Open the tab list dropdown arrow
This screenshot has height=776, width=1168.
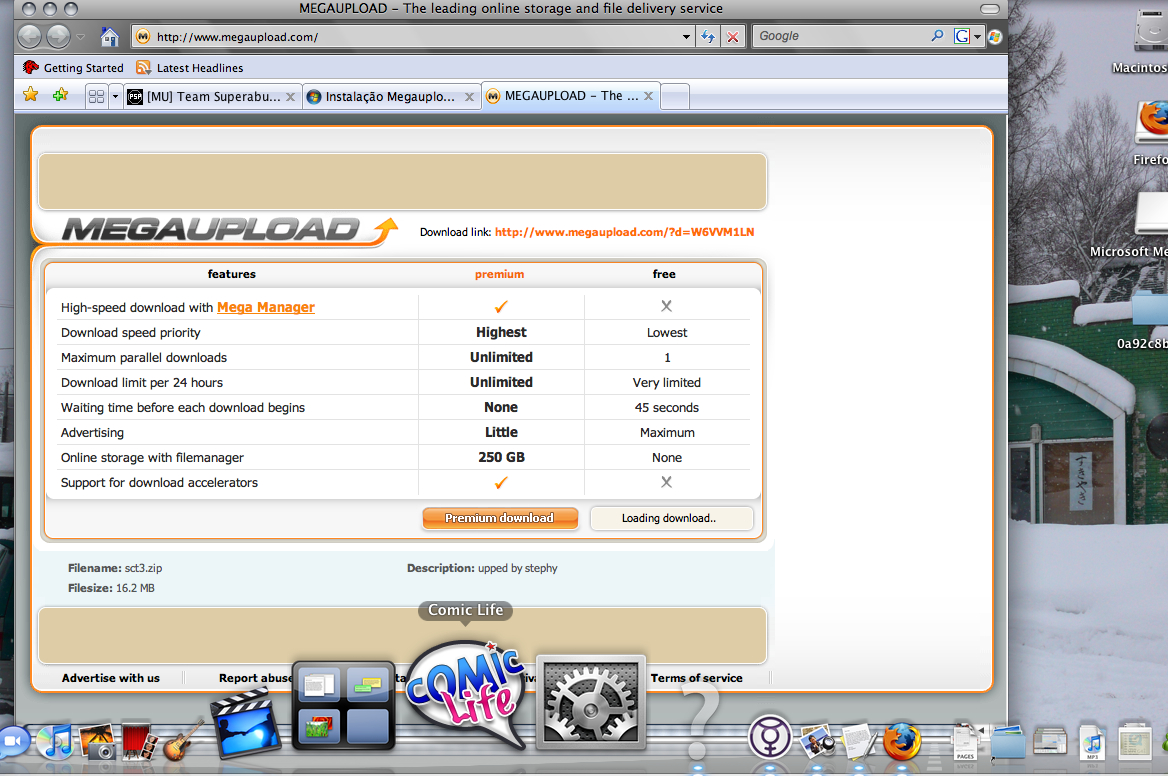point(115,97)
